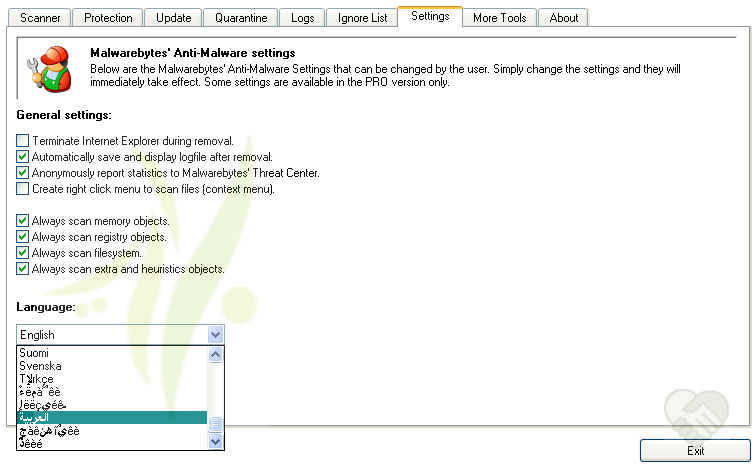
Task: Click the language list scroll down arrow
Action: (x=215, y=441)
